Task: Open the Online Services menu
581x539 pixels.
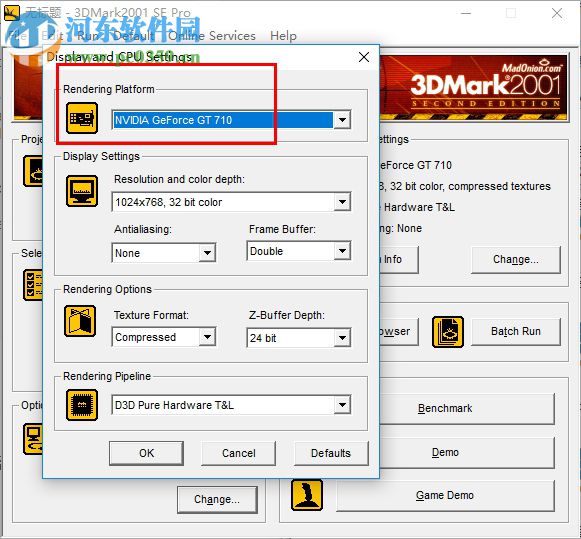Action: pyautogui.click(x=212, y=36)
